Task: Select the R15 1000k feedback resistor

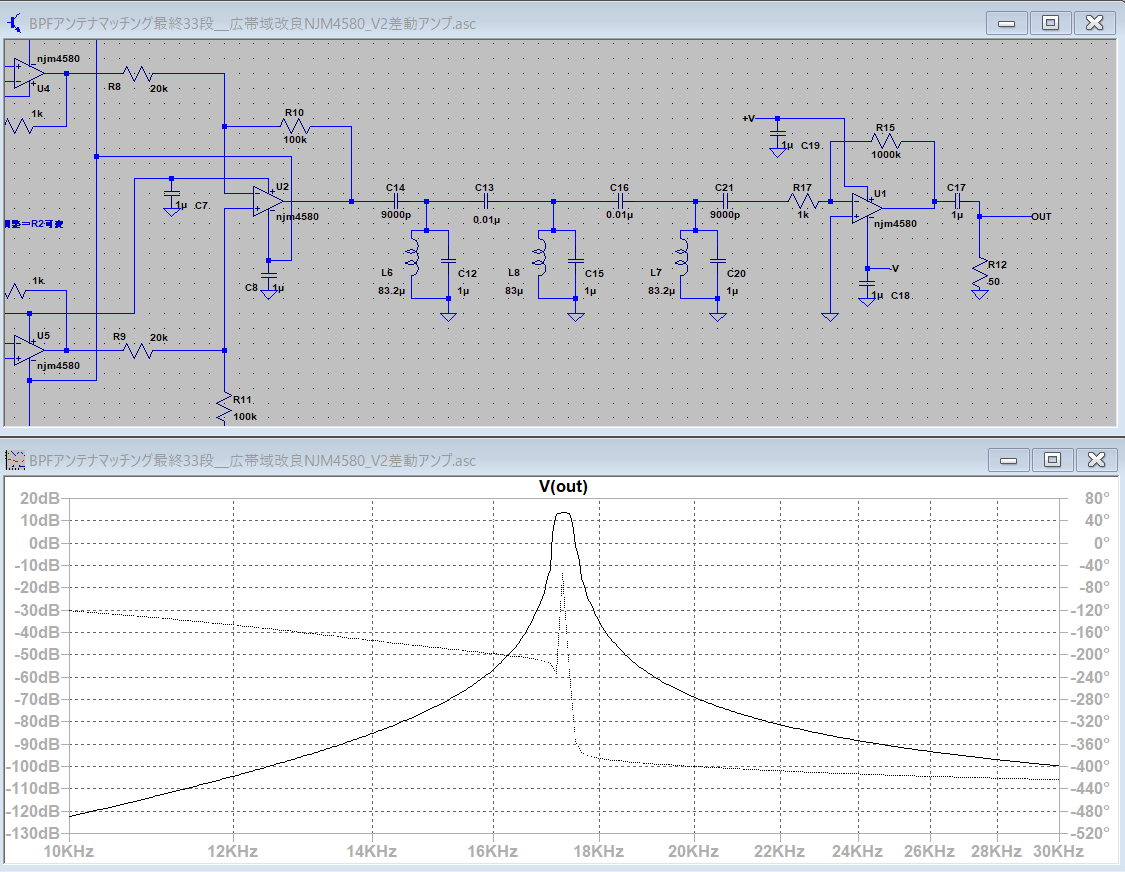Action: (x=886, y=142)
